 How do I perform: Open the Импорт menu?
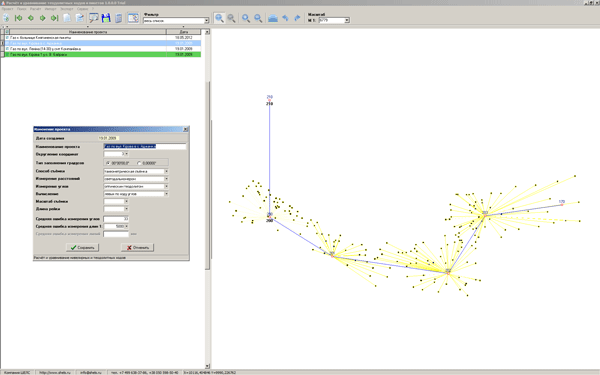[x=51, y=8]
